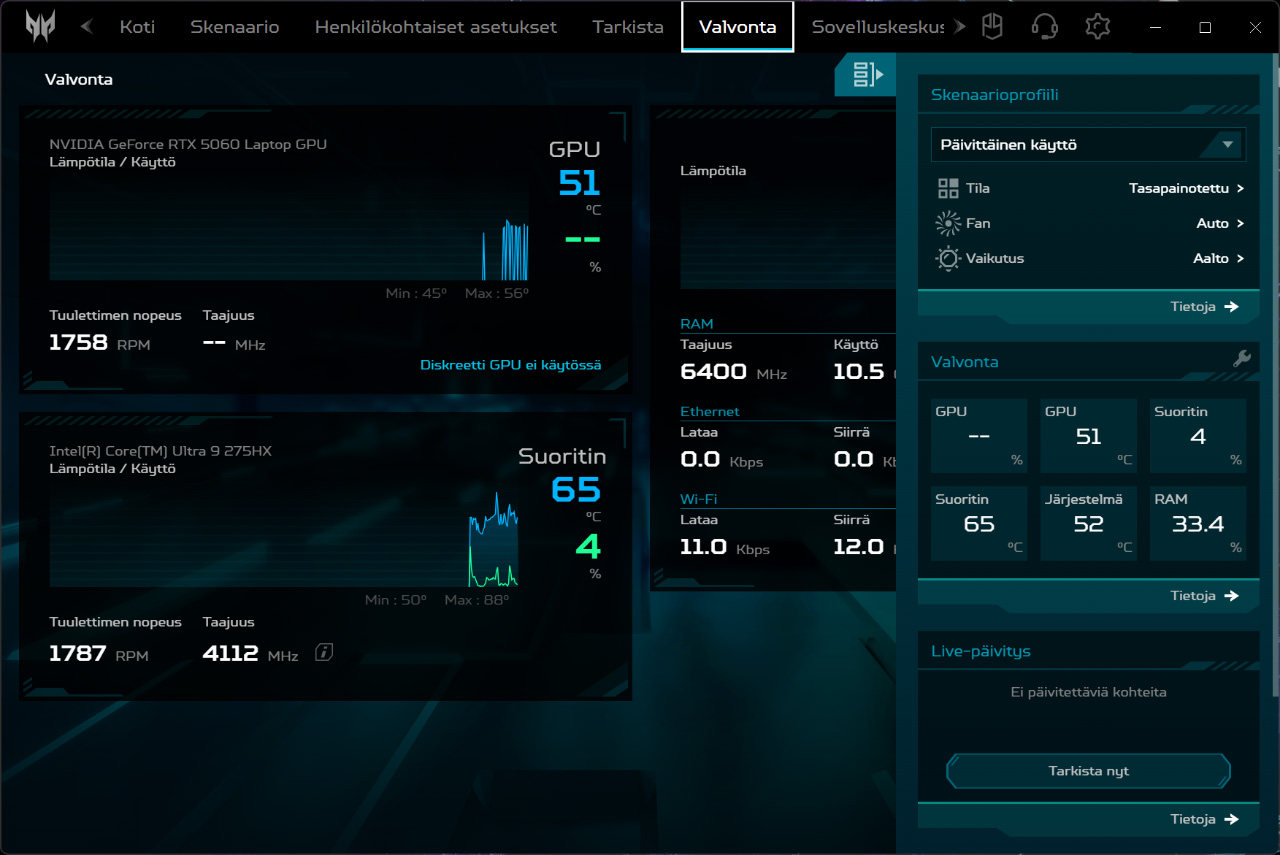Image resolution: width=1280 pixels, height=855 pixels.
Task: Open the Päivittäinen käyttö profile dropdown
Action: pyautogui.click(x=1088, y=145)
